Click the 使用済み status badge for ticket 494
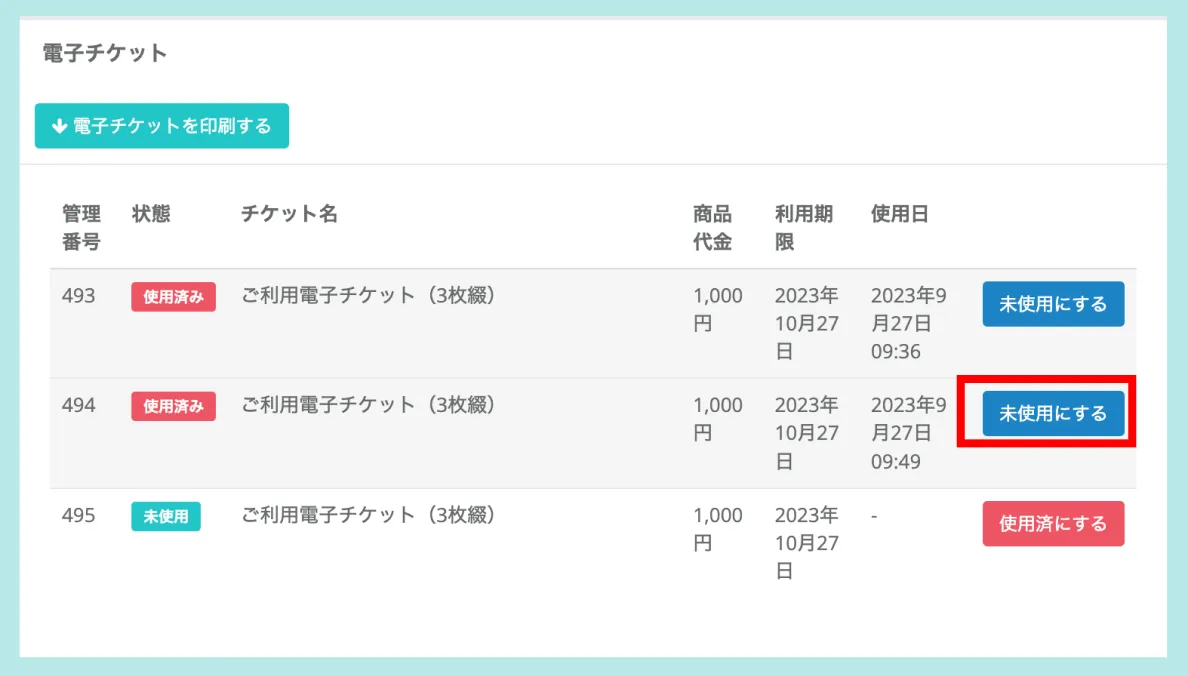 pyautogui.click(x=173, y=406)
